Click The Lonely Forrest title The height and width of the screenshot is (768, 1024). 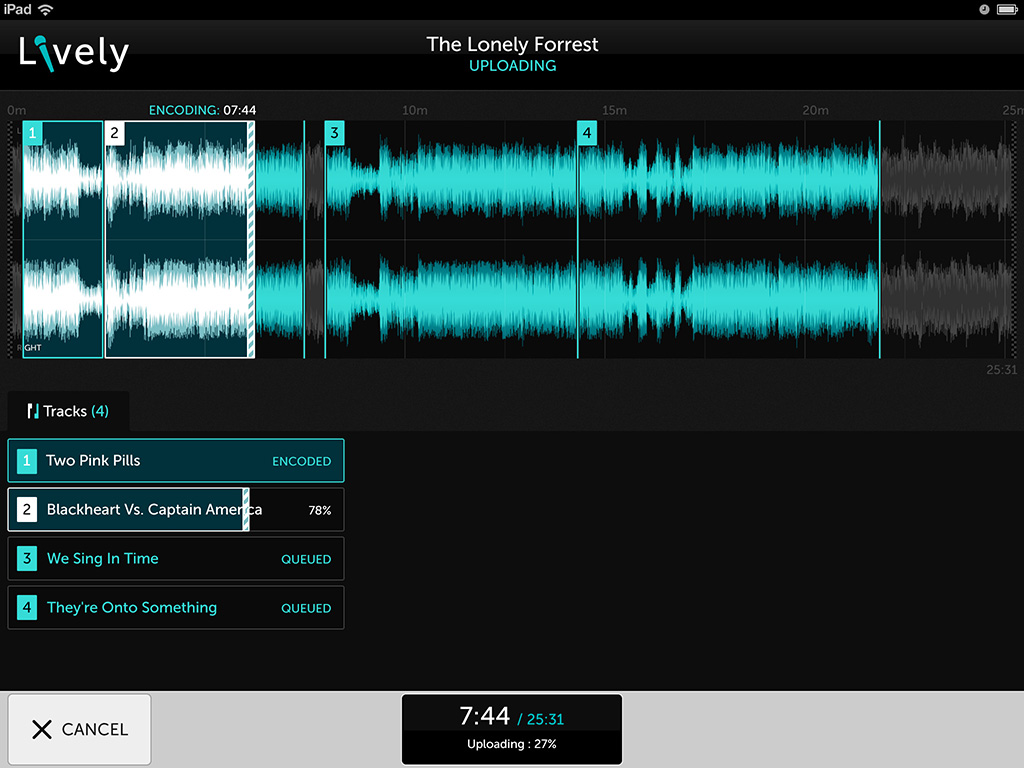[512, 44]
